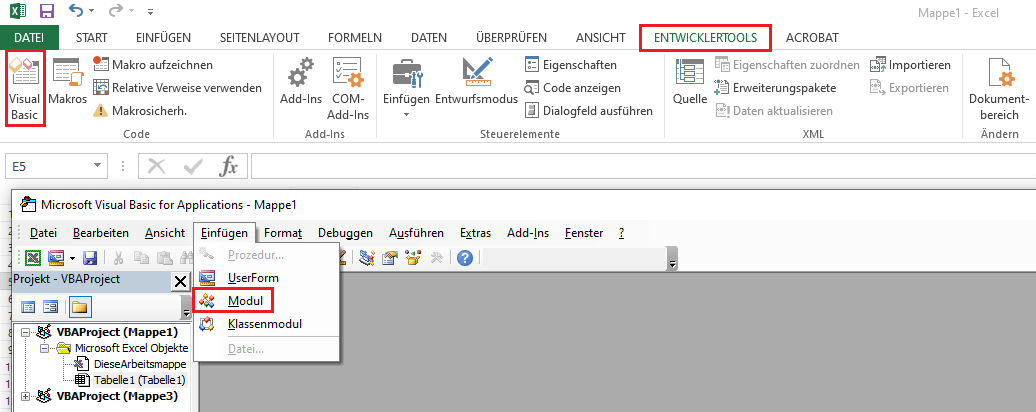Open the COM-Add-Ins dialog
Viewport: 1036px width, 412px height.
pos(348,88)
